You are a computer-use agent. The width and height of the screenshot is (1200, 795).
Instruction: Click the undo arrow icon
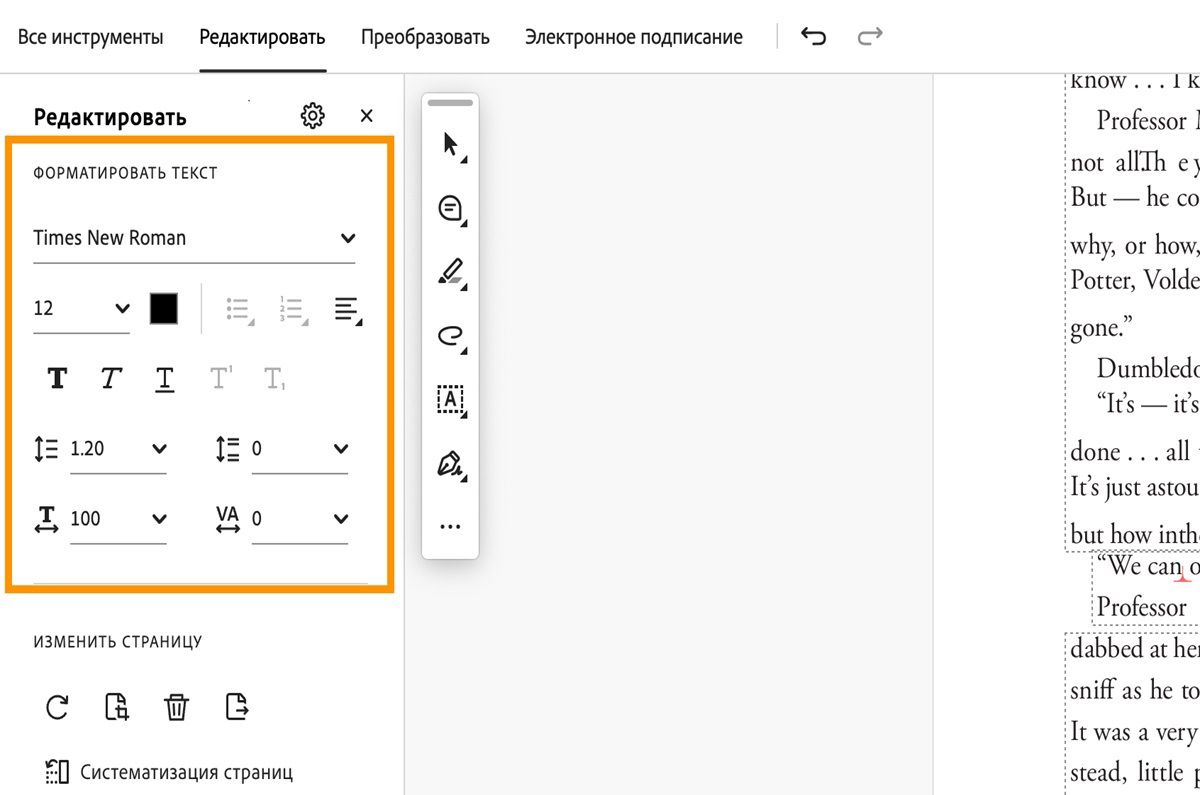814,37
